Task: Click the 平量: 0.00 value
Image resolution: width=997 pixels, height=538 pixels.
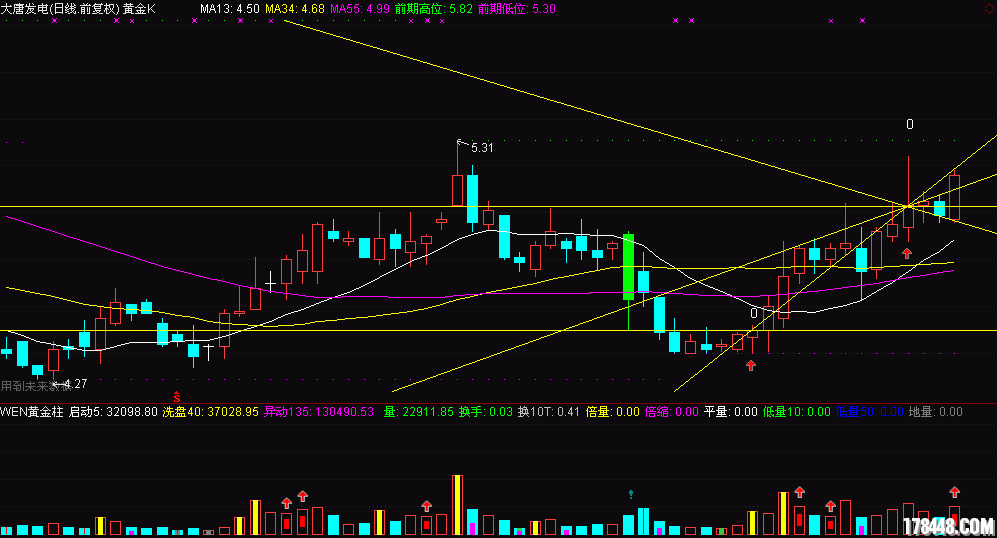Action: click(731, 411)
